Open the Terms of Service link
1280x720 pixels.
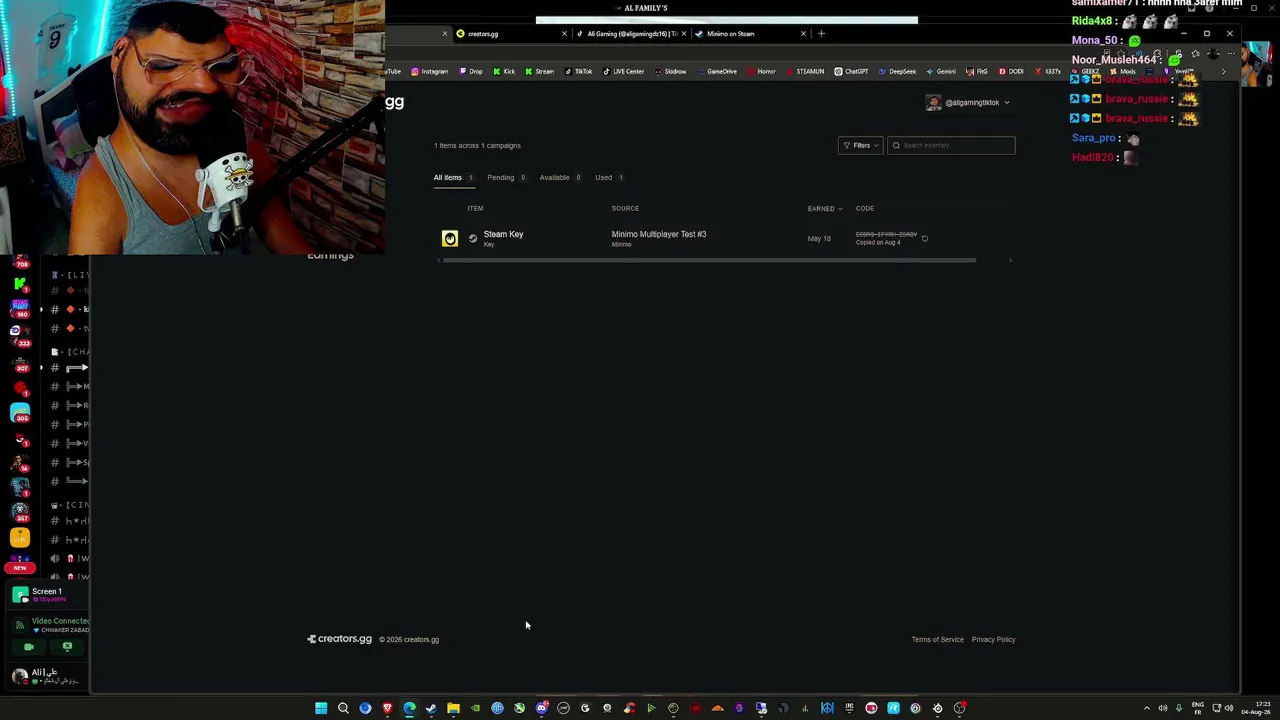[x=938, y=640]
